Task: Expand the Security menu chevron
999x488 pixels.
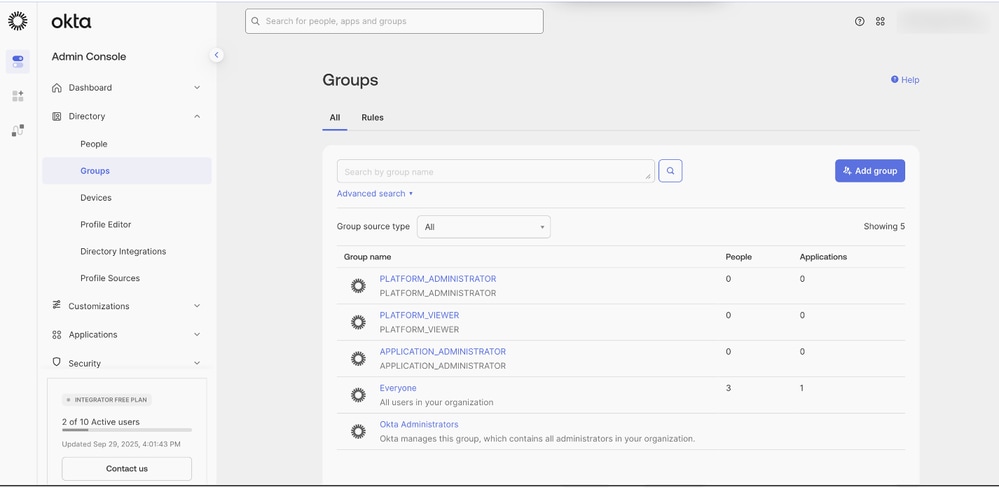Action: (197, 363)
